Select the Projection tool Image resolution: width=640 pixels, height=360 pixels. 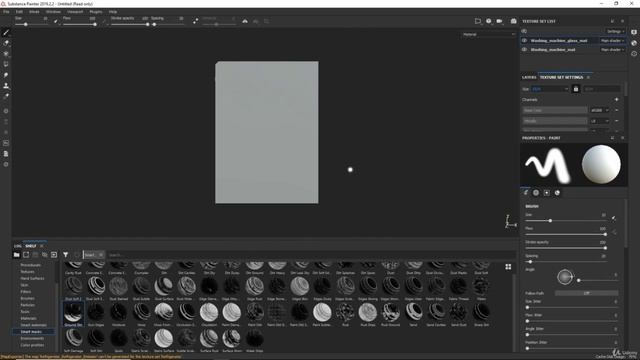(6, 53)
